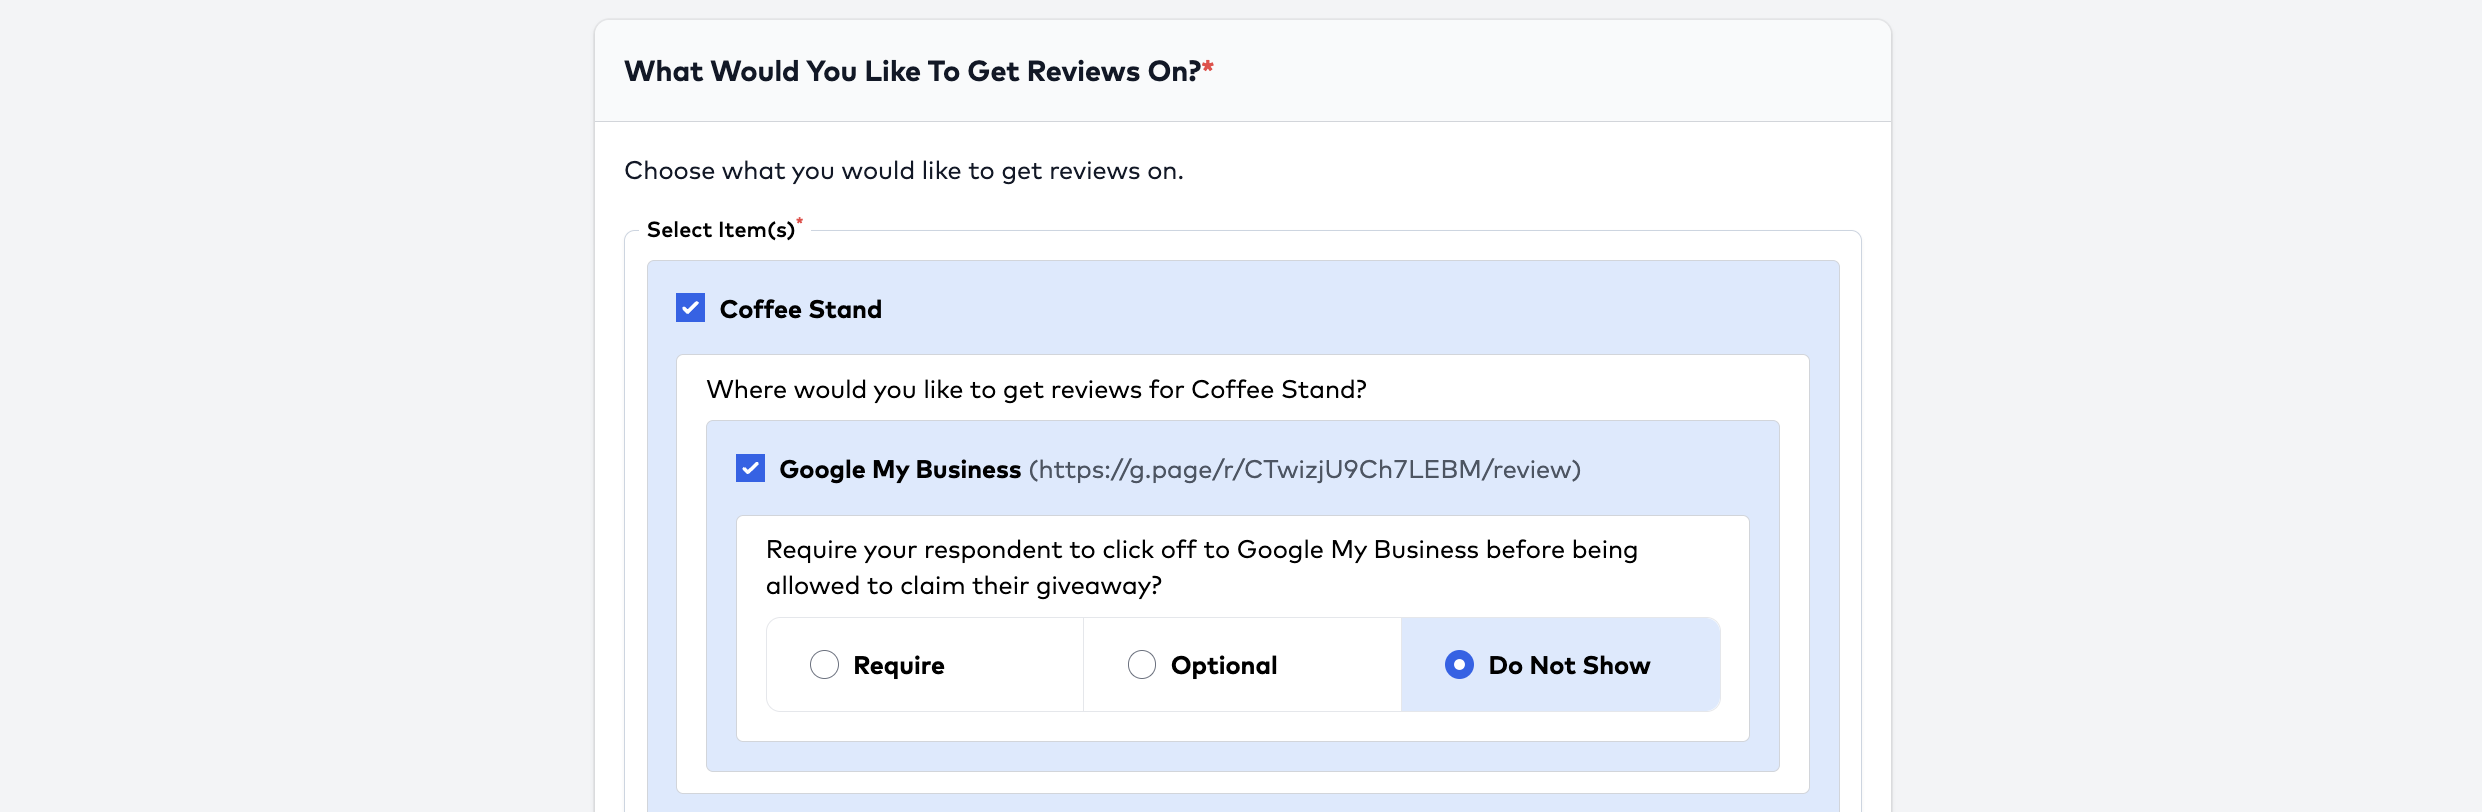The height and width of the screenshot is (812, 2482).
Task: Click the Coffee Stand label text
Action: point(800,310)
